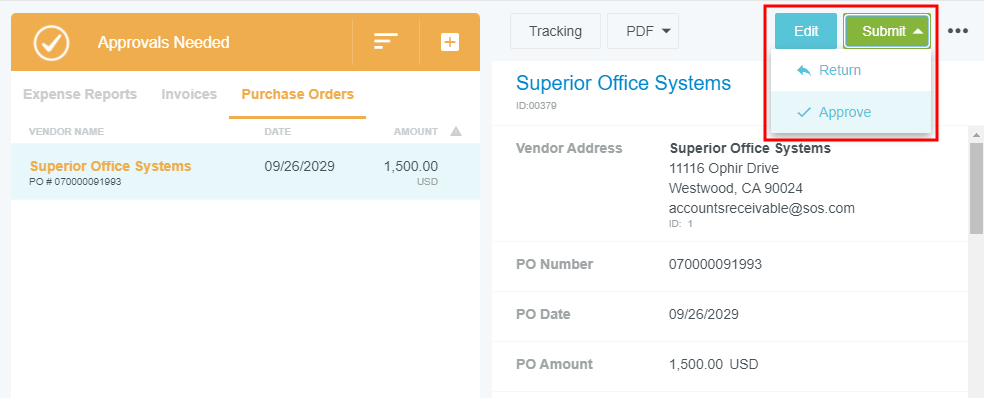Click the Approvals Needed checkmark circle icon
Screen dimensions: 984x398
pos(51,43)
